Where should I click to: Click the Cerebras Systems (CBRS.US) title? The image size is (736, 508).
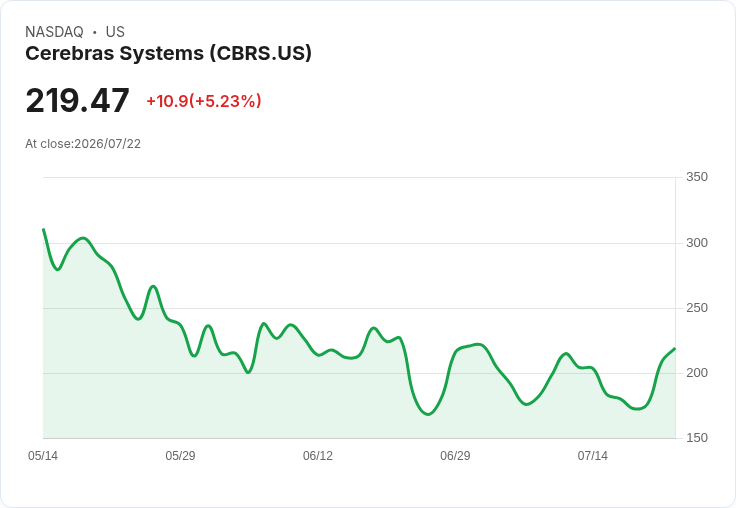pyautogui.click(x=169, y=54)
